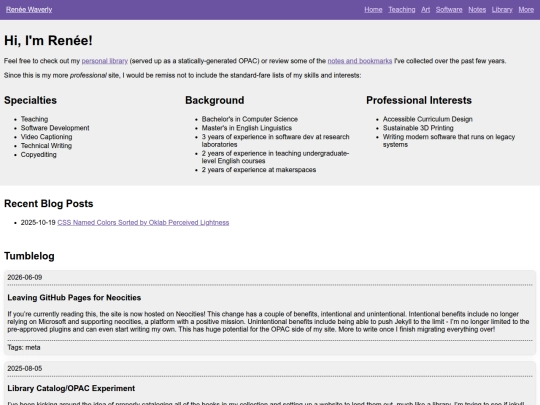Click the Specialties heading
540x405 pixels.
coord(30,100)
